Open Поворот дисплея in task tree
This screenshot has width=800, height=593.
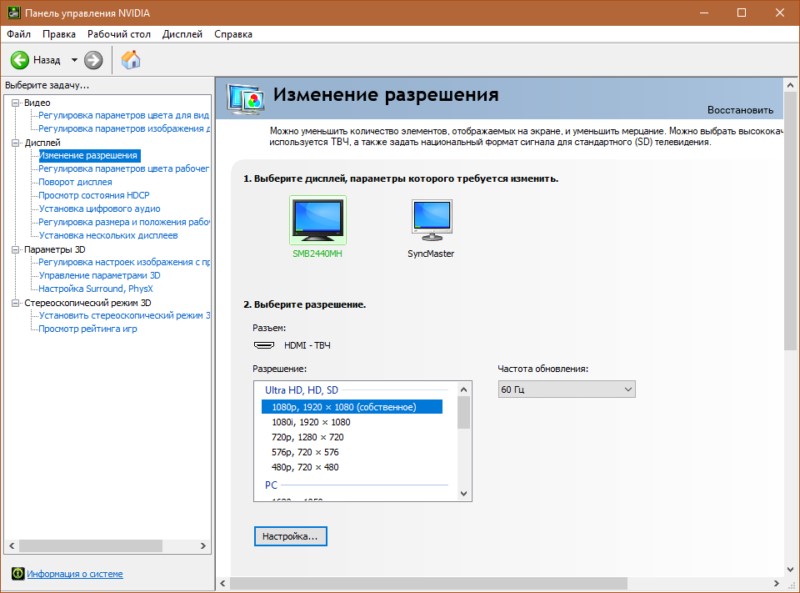75,183
